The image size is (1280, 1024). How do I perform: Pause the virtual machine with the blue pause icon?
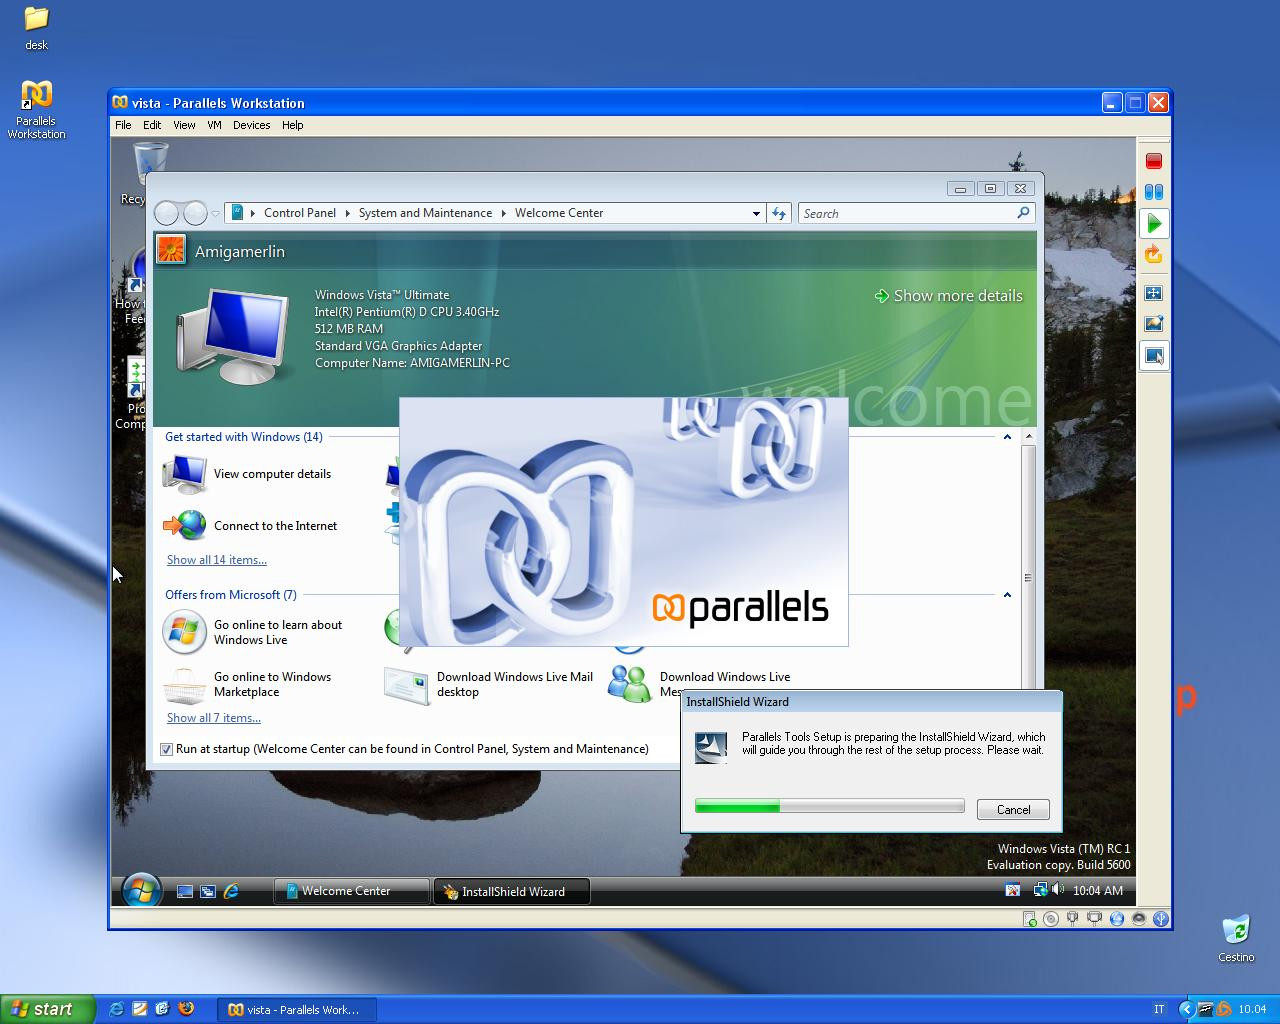point(1153,192)
